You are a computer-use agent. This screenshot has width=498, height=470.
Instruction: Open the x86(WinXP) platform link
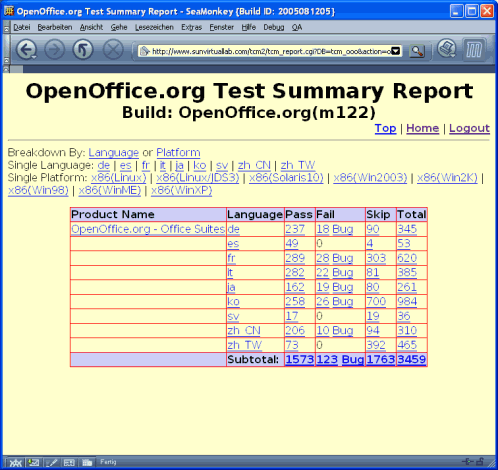pyautogui.click(x=182, y=191)
